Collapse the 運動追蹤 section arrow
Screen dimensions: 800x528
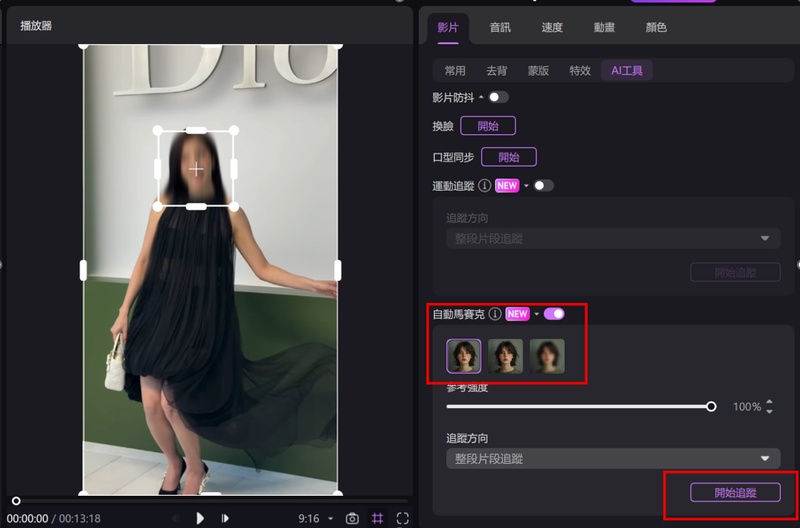click(x=526, y=186)
